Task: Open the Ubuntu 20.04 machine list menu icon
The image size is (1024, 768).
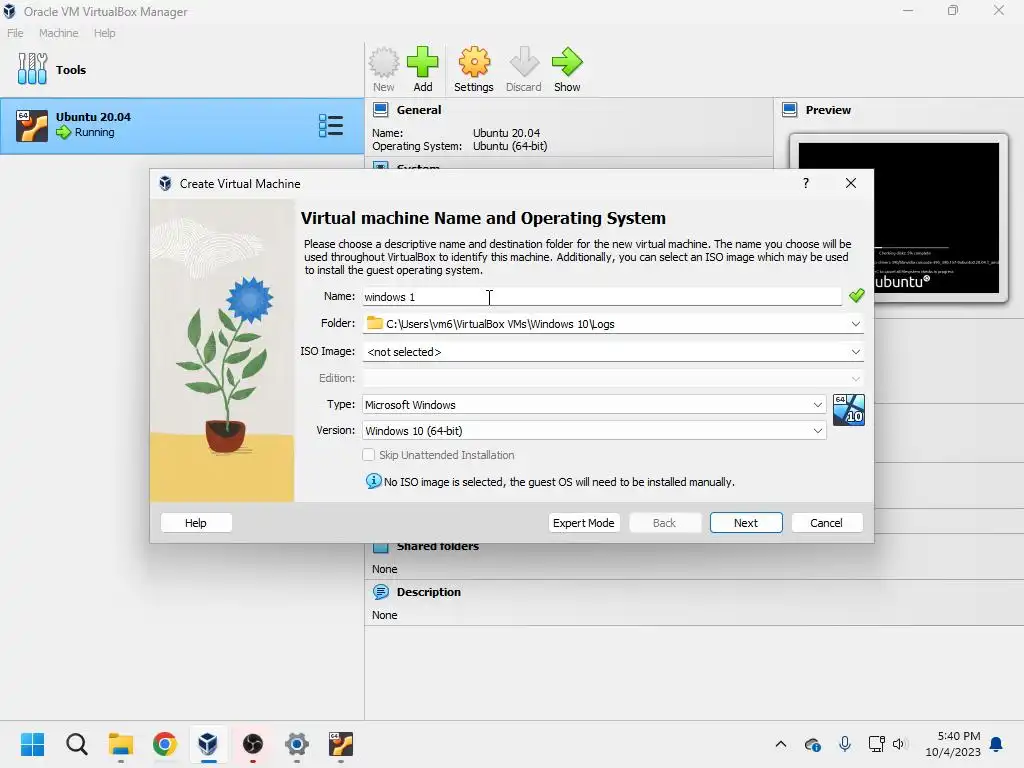Action: coord(331,125)
